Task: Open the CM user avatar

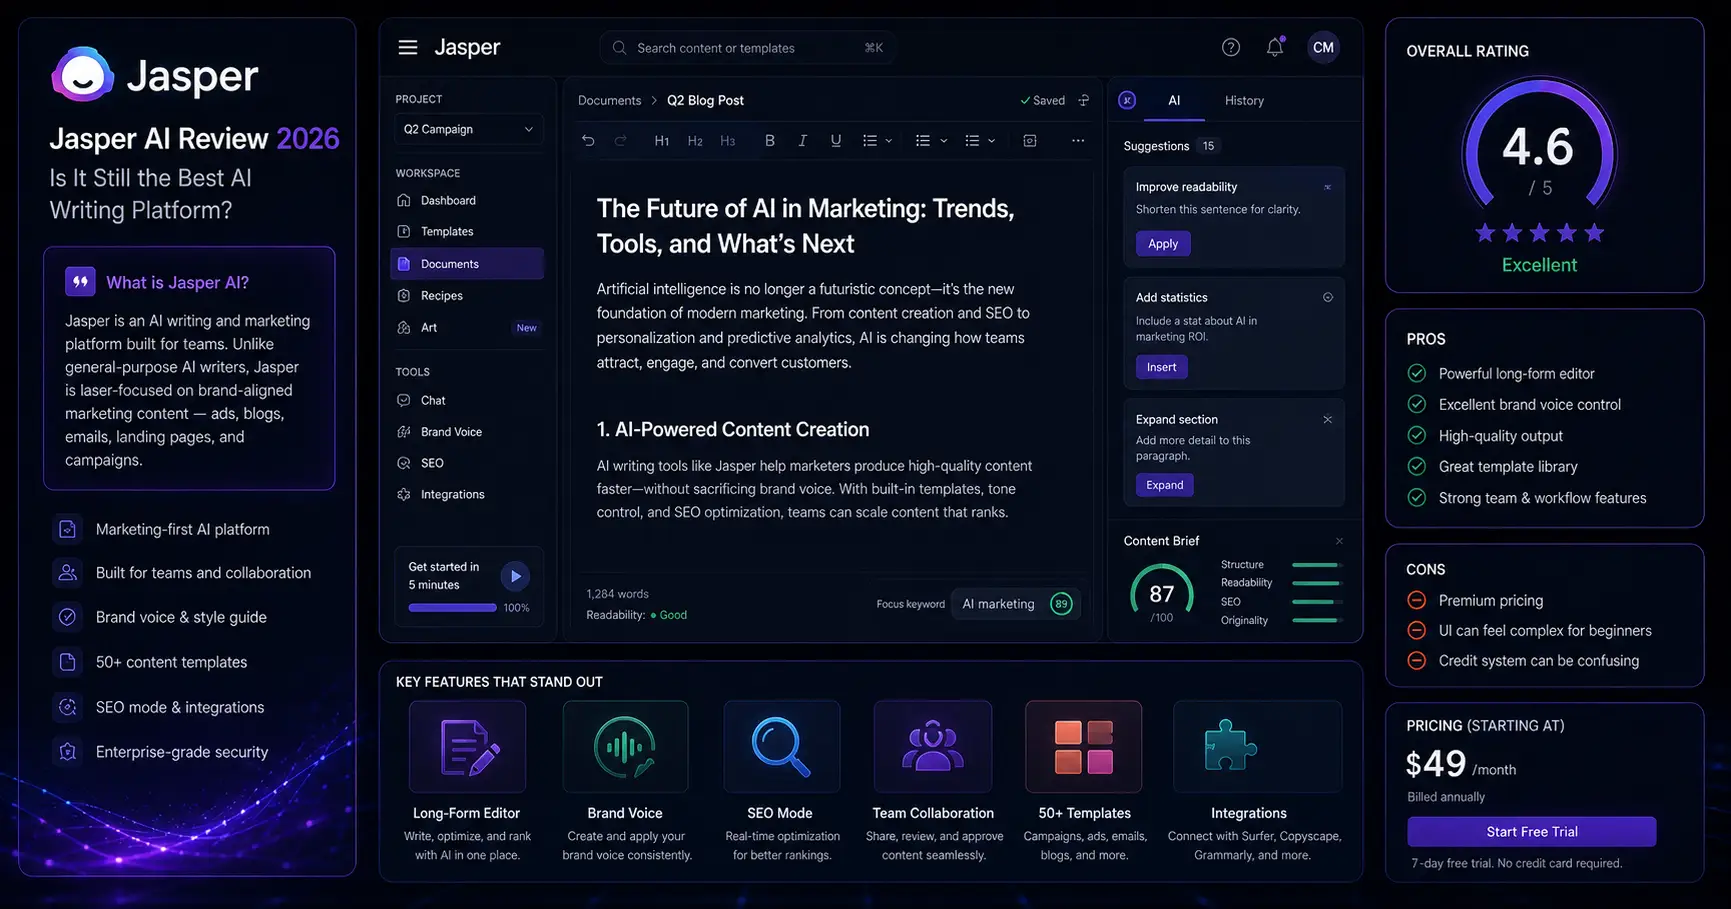Action: point(1323,47)
